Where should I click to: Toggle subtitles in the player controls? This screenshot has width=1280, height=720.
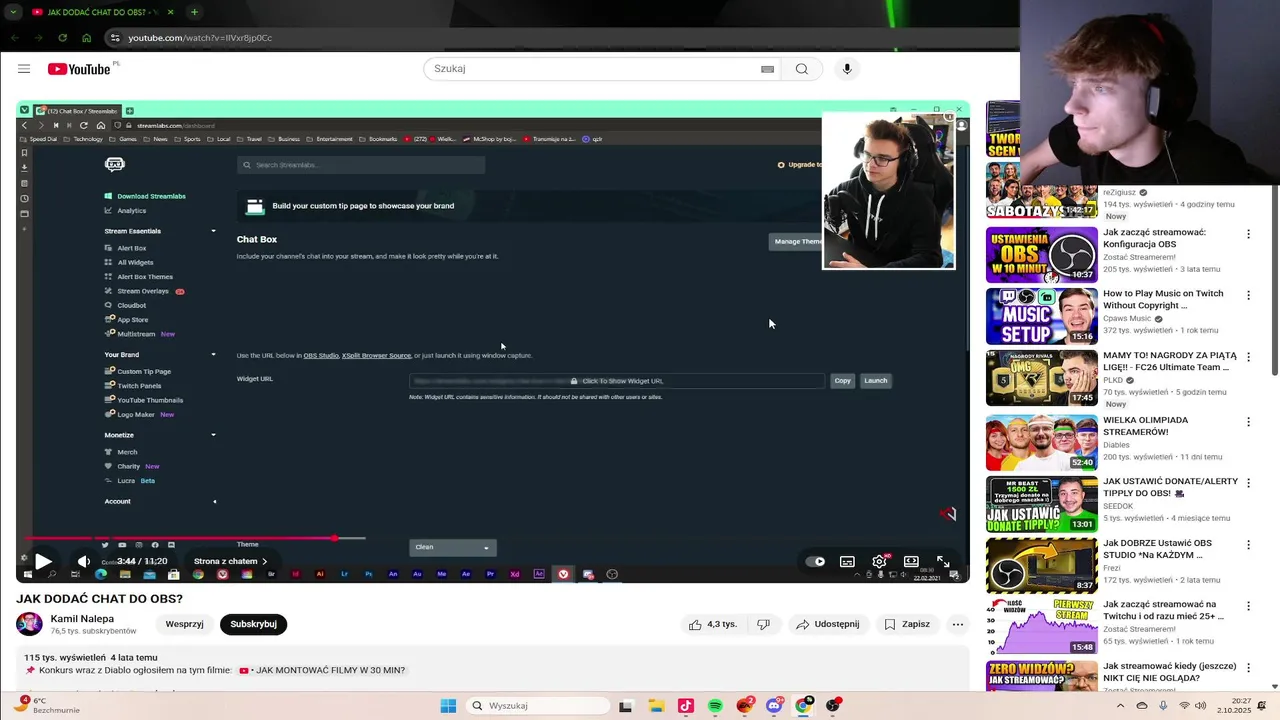[847, 562]
